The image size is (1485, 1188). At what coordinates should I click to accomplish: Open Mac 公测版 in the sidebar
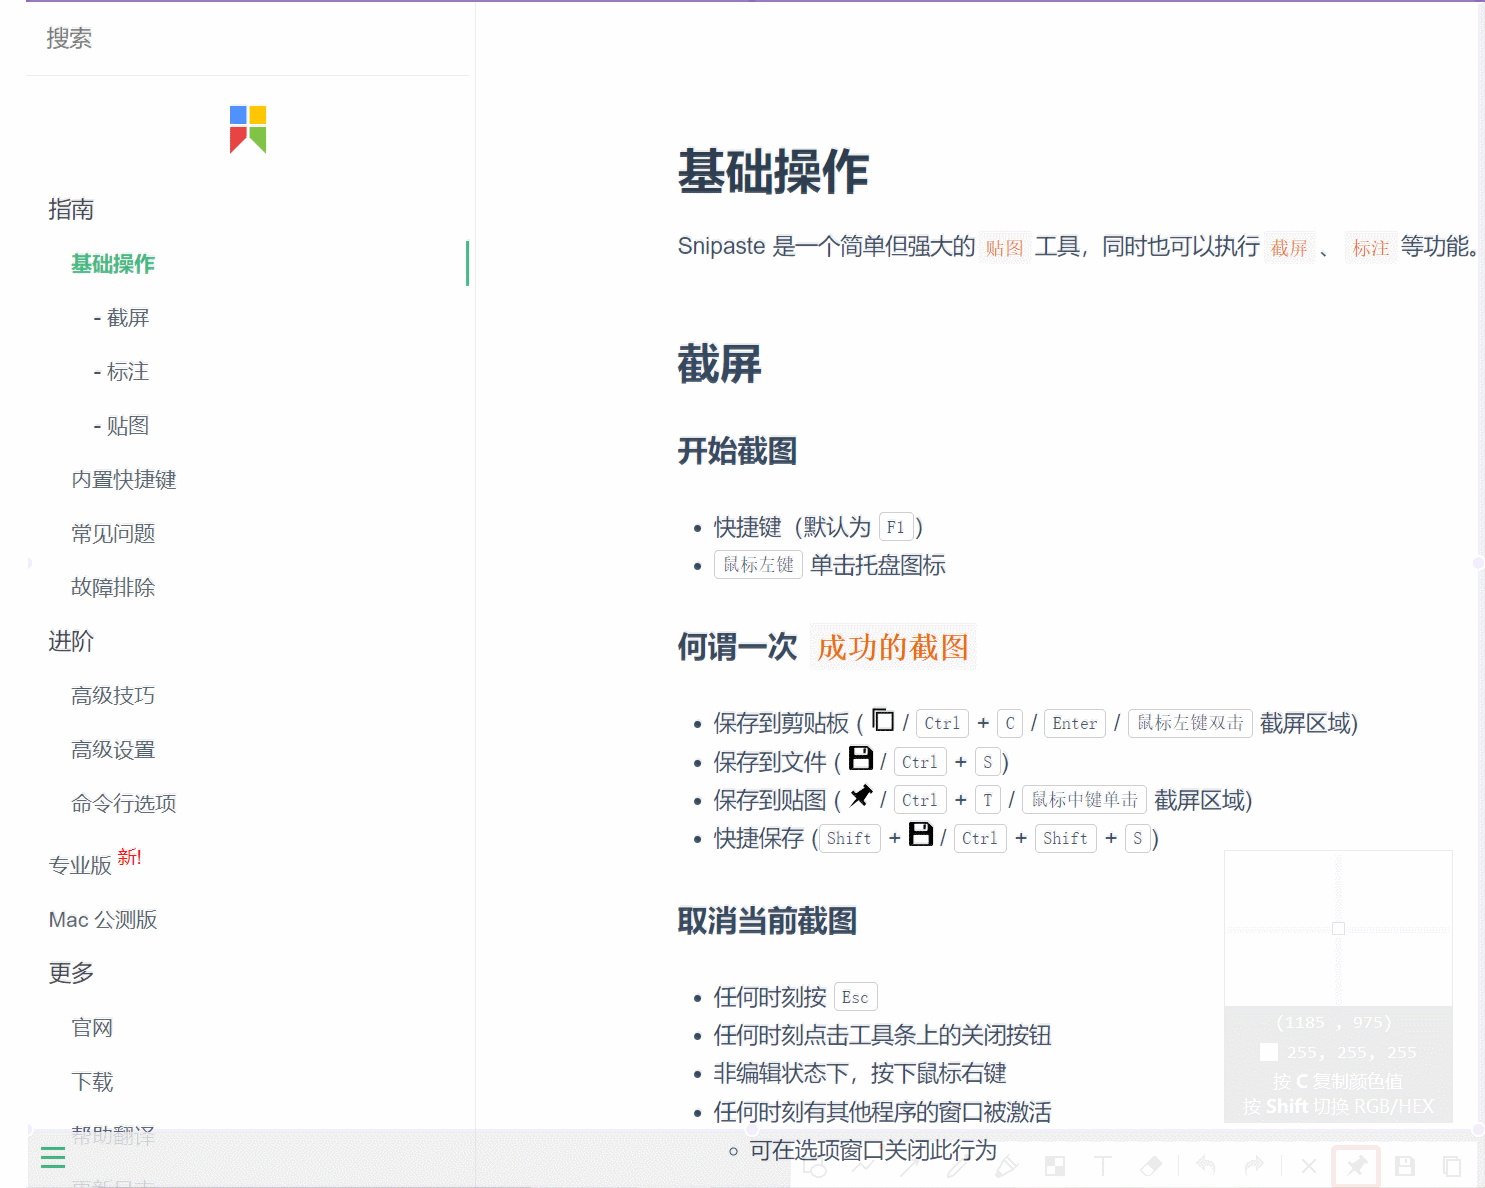click(x=103, y=920)
